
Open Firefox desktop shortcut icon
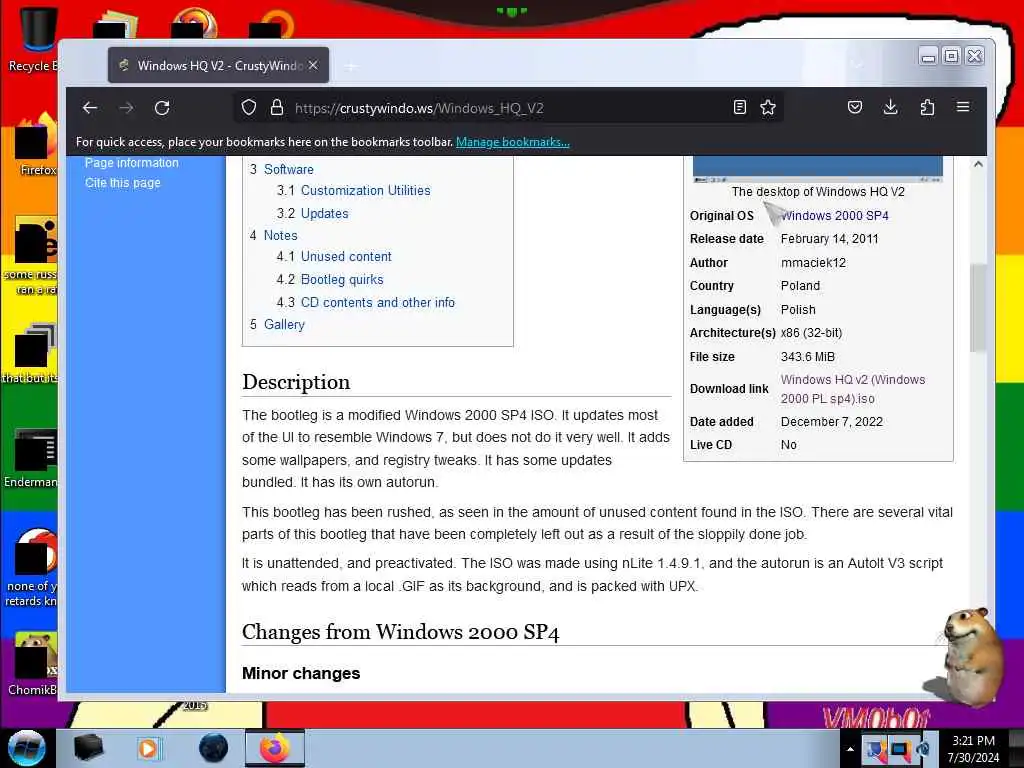[x=36, y=144]
